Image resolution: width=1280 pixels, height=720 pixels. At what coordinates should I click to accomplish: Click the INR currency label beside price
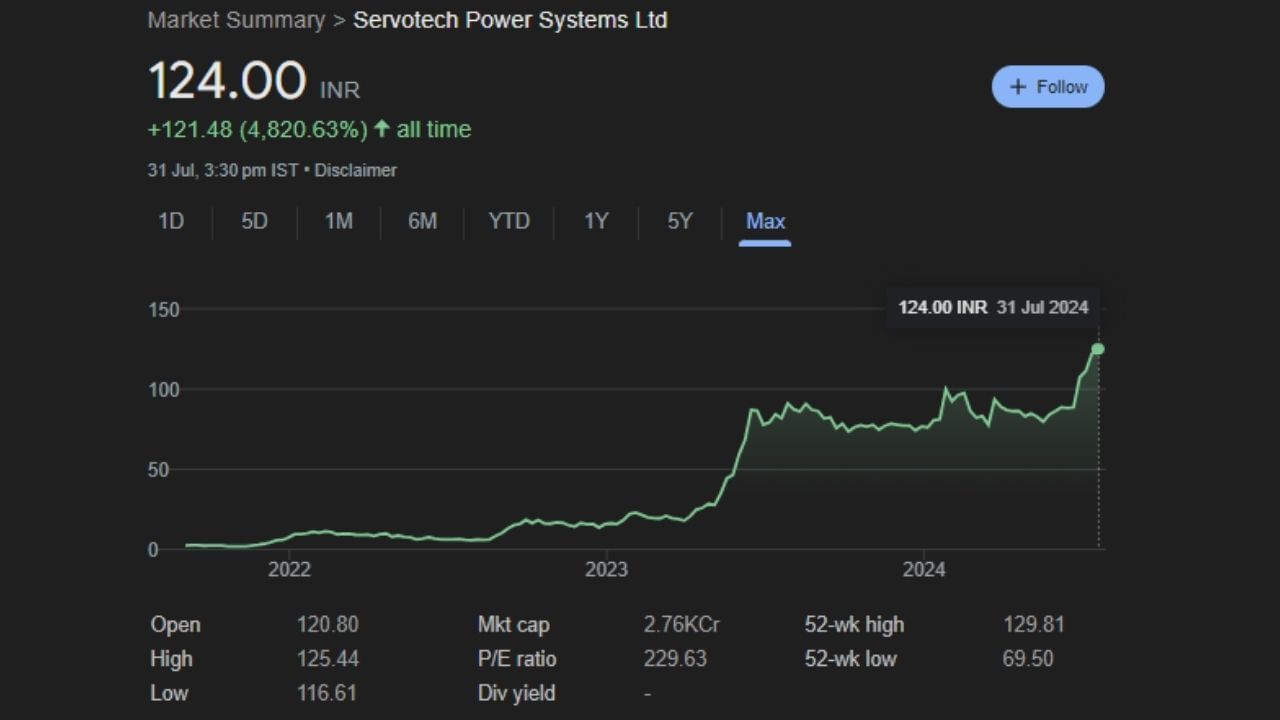point(340,90)
